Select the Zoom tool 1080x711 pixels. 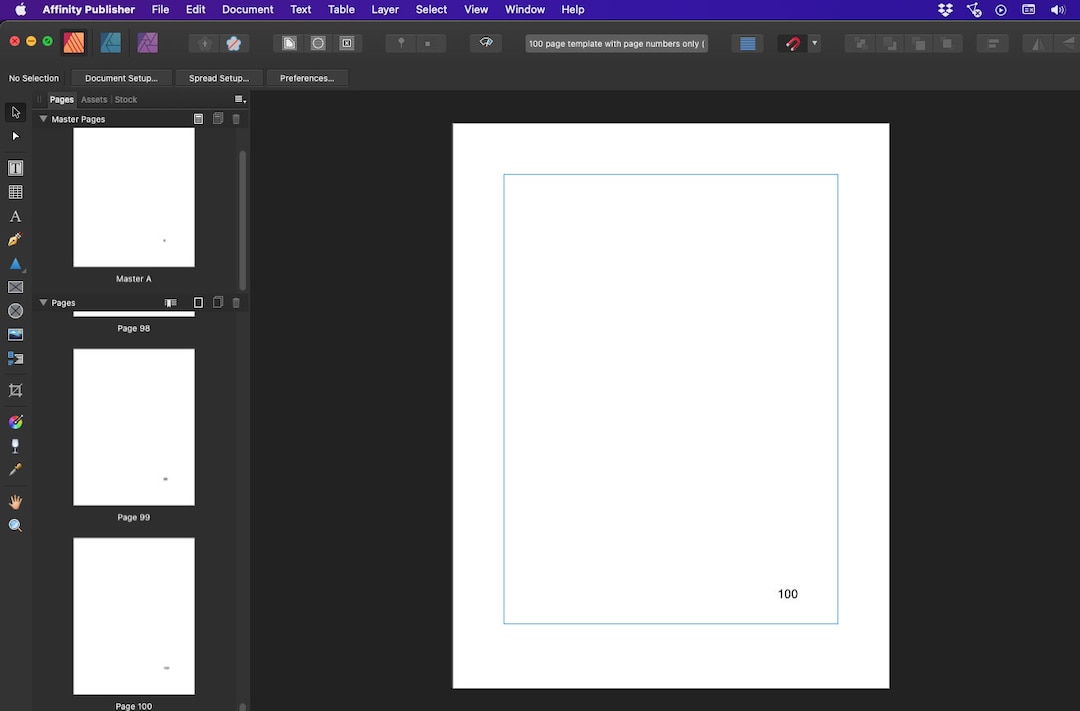15,525
